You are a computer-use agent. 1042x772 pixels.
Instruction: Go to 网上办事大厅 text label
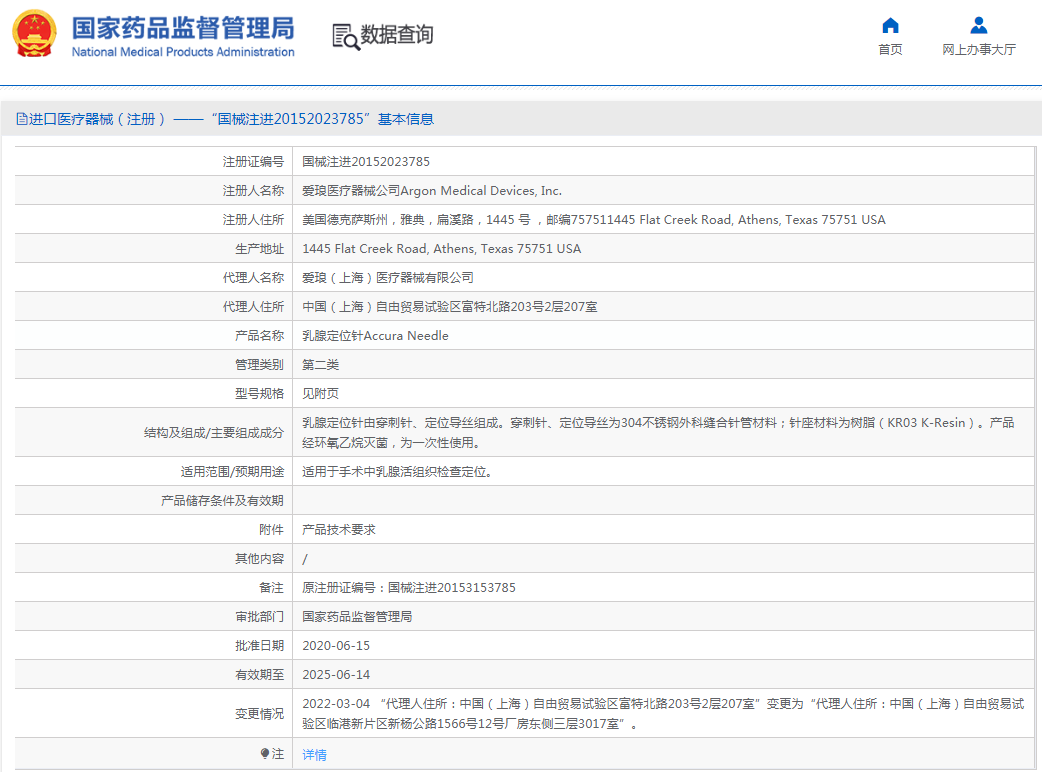(x=978, y=50)
